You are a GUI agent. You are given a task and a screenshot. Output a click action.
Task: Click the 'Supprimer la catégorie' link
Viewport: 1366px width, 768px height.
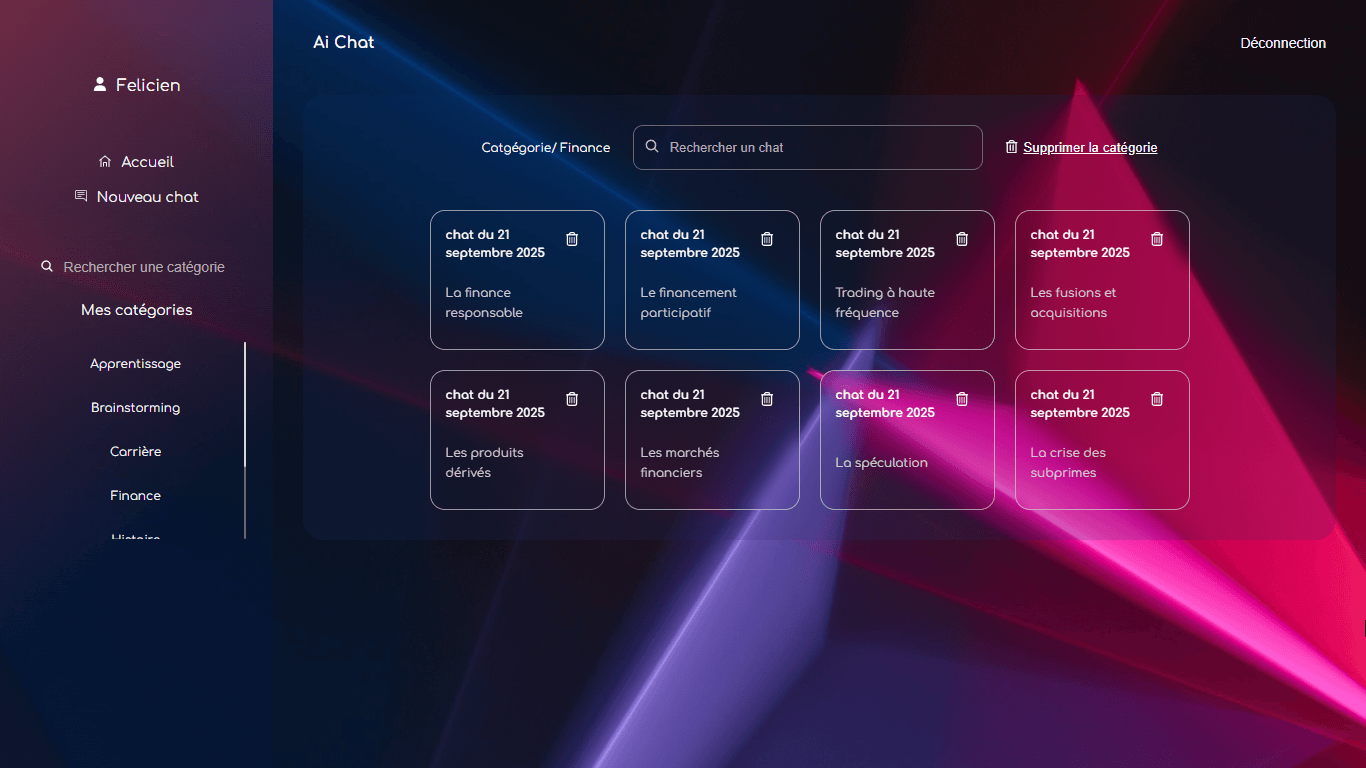(x=1089, y=148)
